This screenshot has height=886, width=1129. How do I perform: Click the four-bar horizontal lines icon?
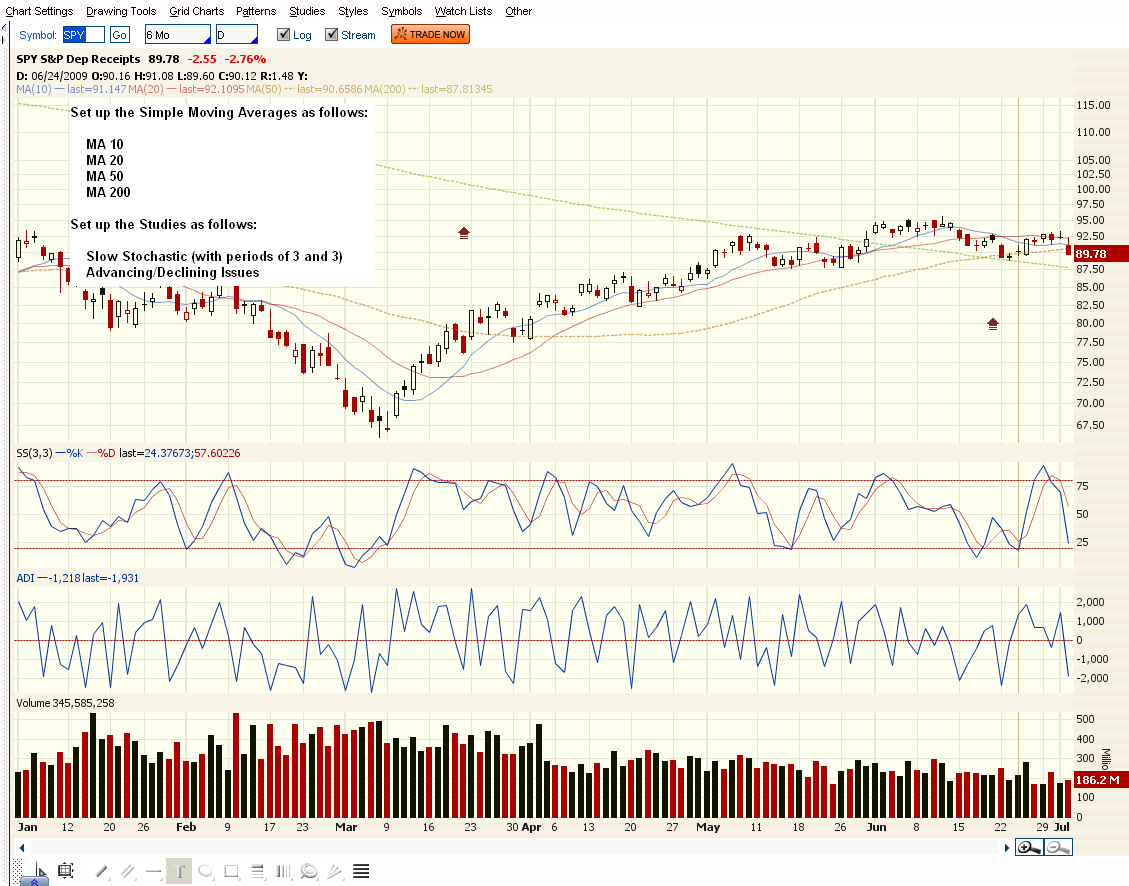361,872
